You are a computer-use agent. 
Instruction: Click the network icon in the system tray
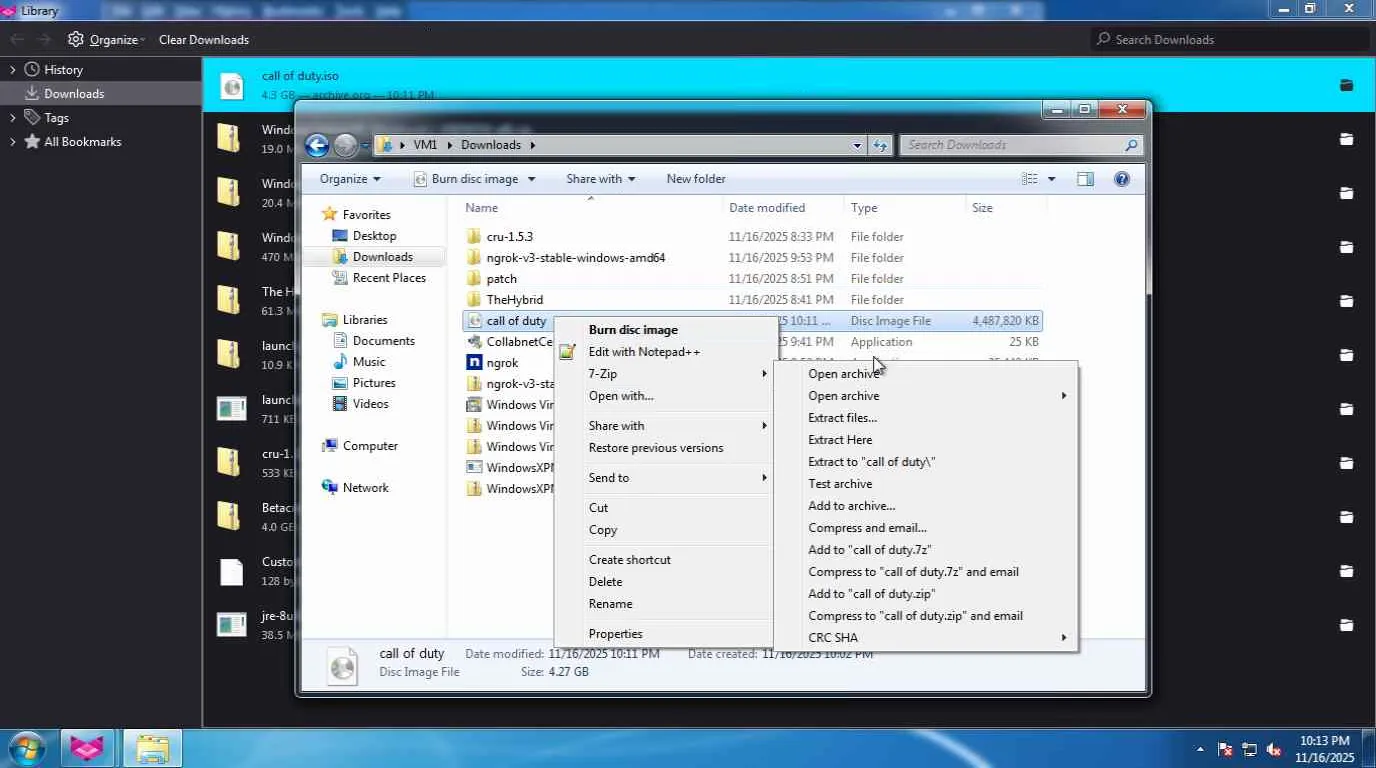pos(1250,749)
